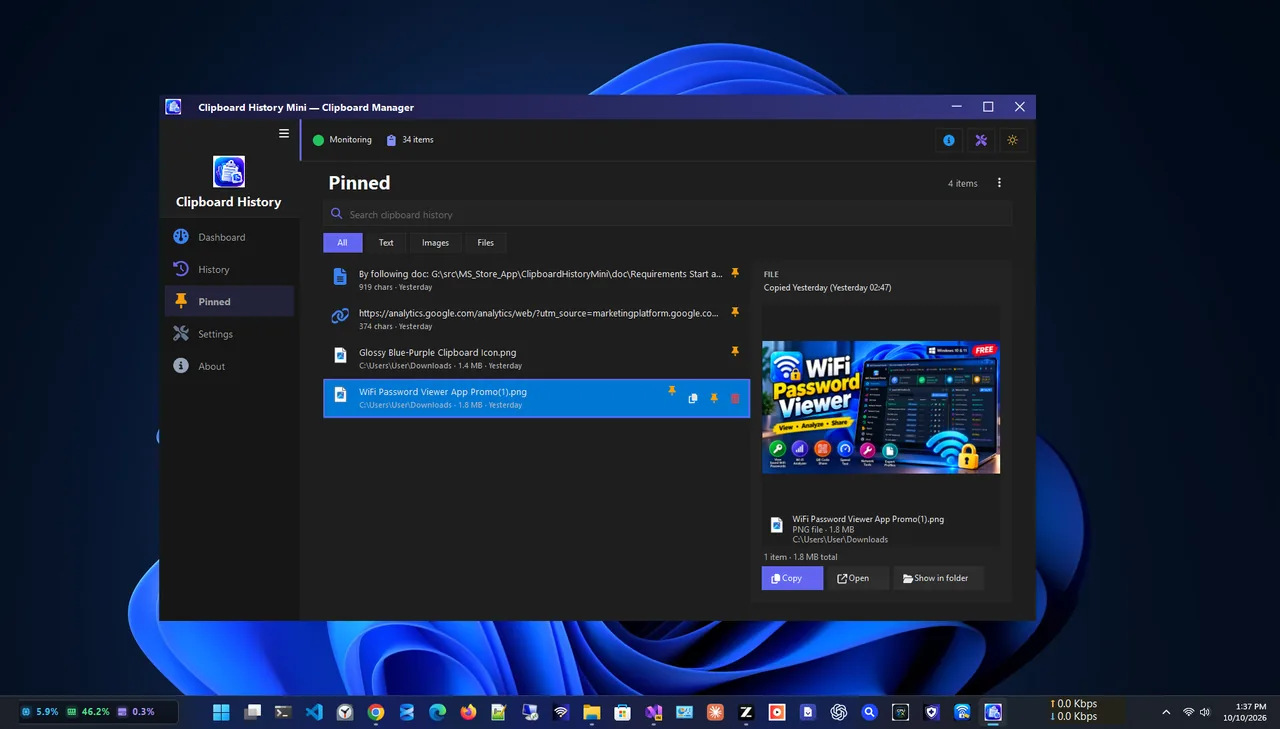Select the analytics.google.com URL entry
Image resolution: width=1280 pixels, height=729 pixels.
(x=536, y=319)
